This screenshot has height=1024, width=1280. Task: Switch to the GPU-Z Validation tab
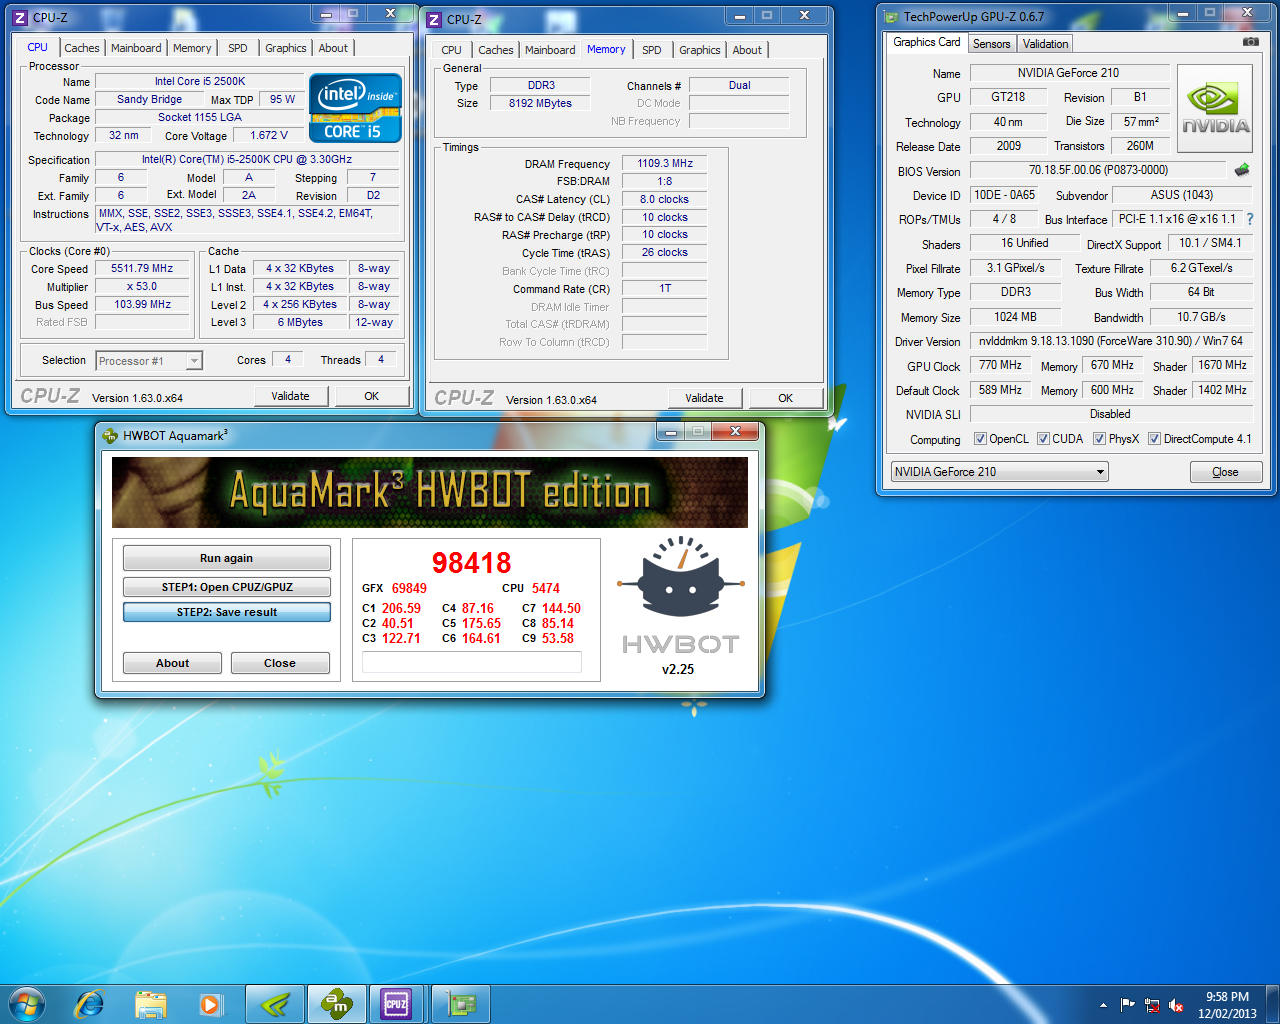(x=1046, y=44)
